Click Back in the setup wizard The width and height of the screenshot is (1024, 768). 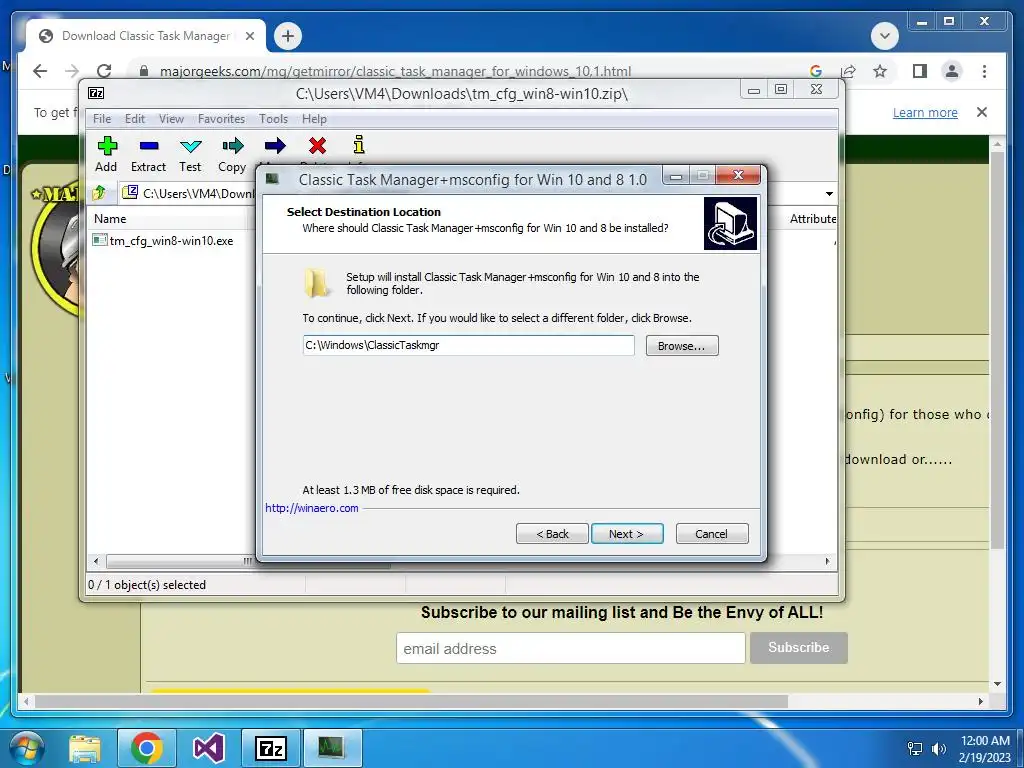click(x=552, y=534)
